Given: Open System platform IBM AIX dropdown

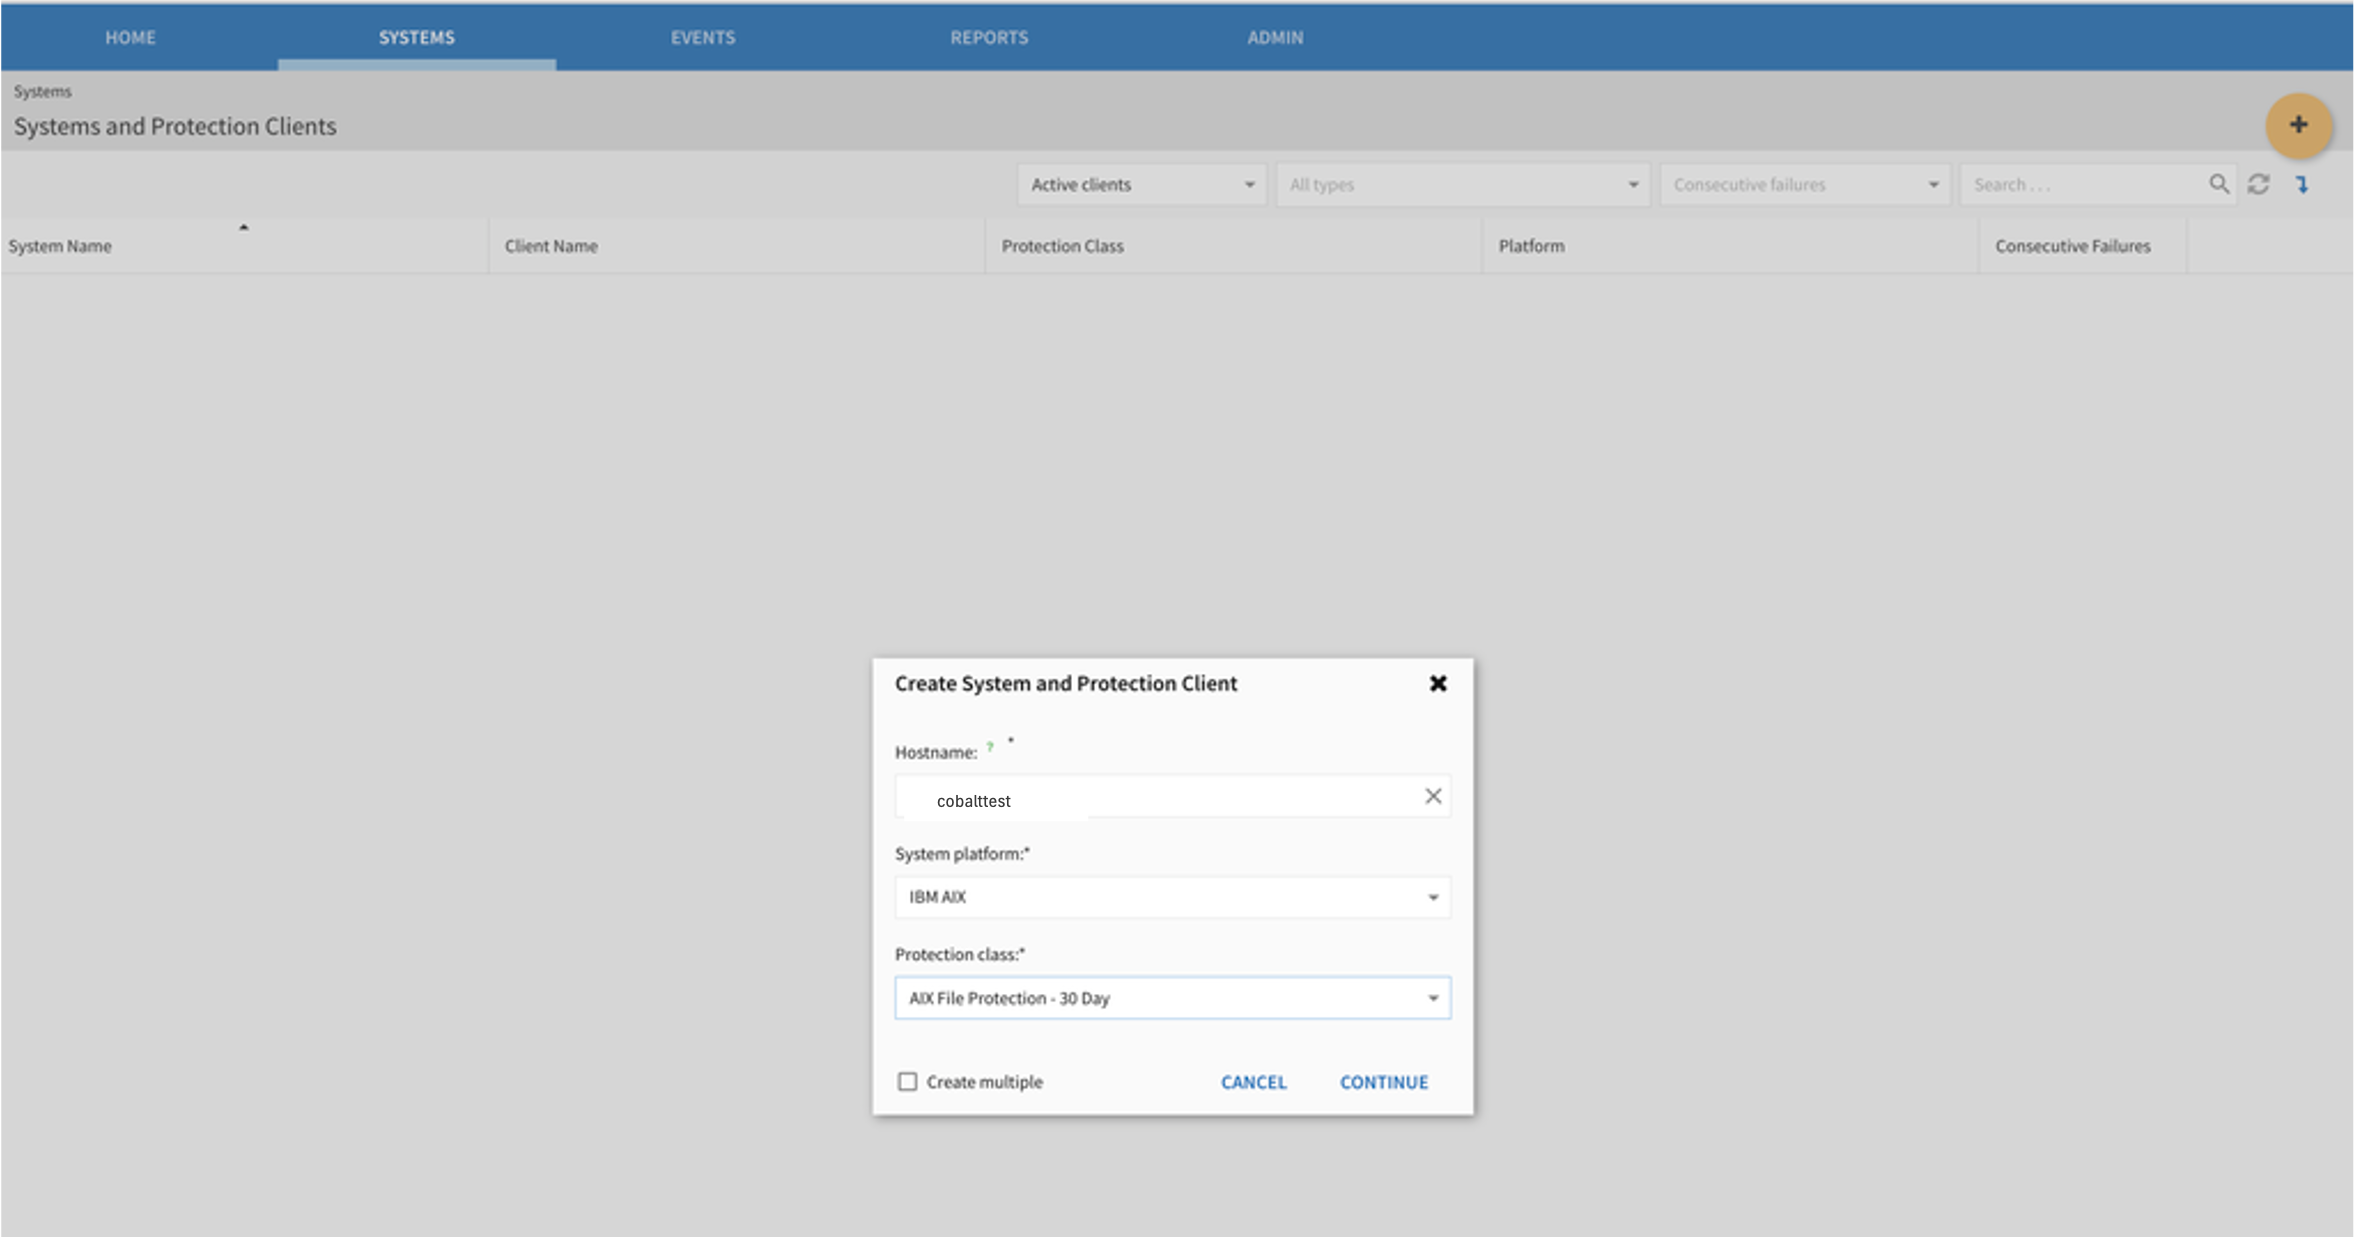Looking at the screenshot, I should (1172, 897).
